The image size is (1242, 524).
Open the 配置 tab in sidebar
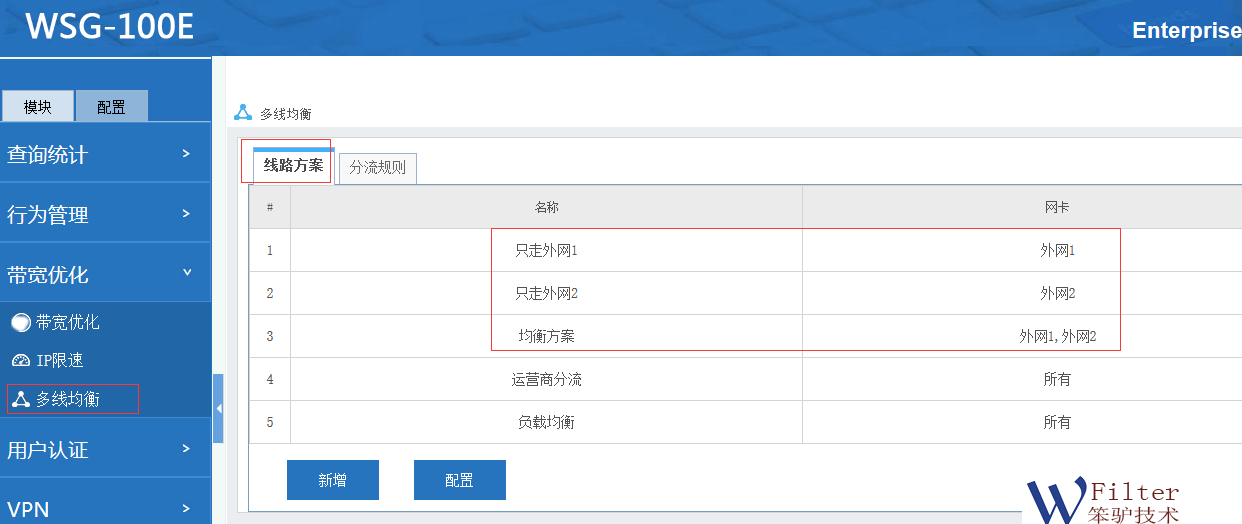(111, 107)
